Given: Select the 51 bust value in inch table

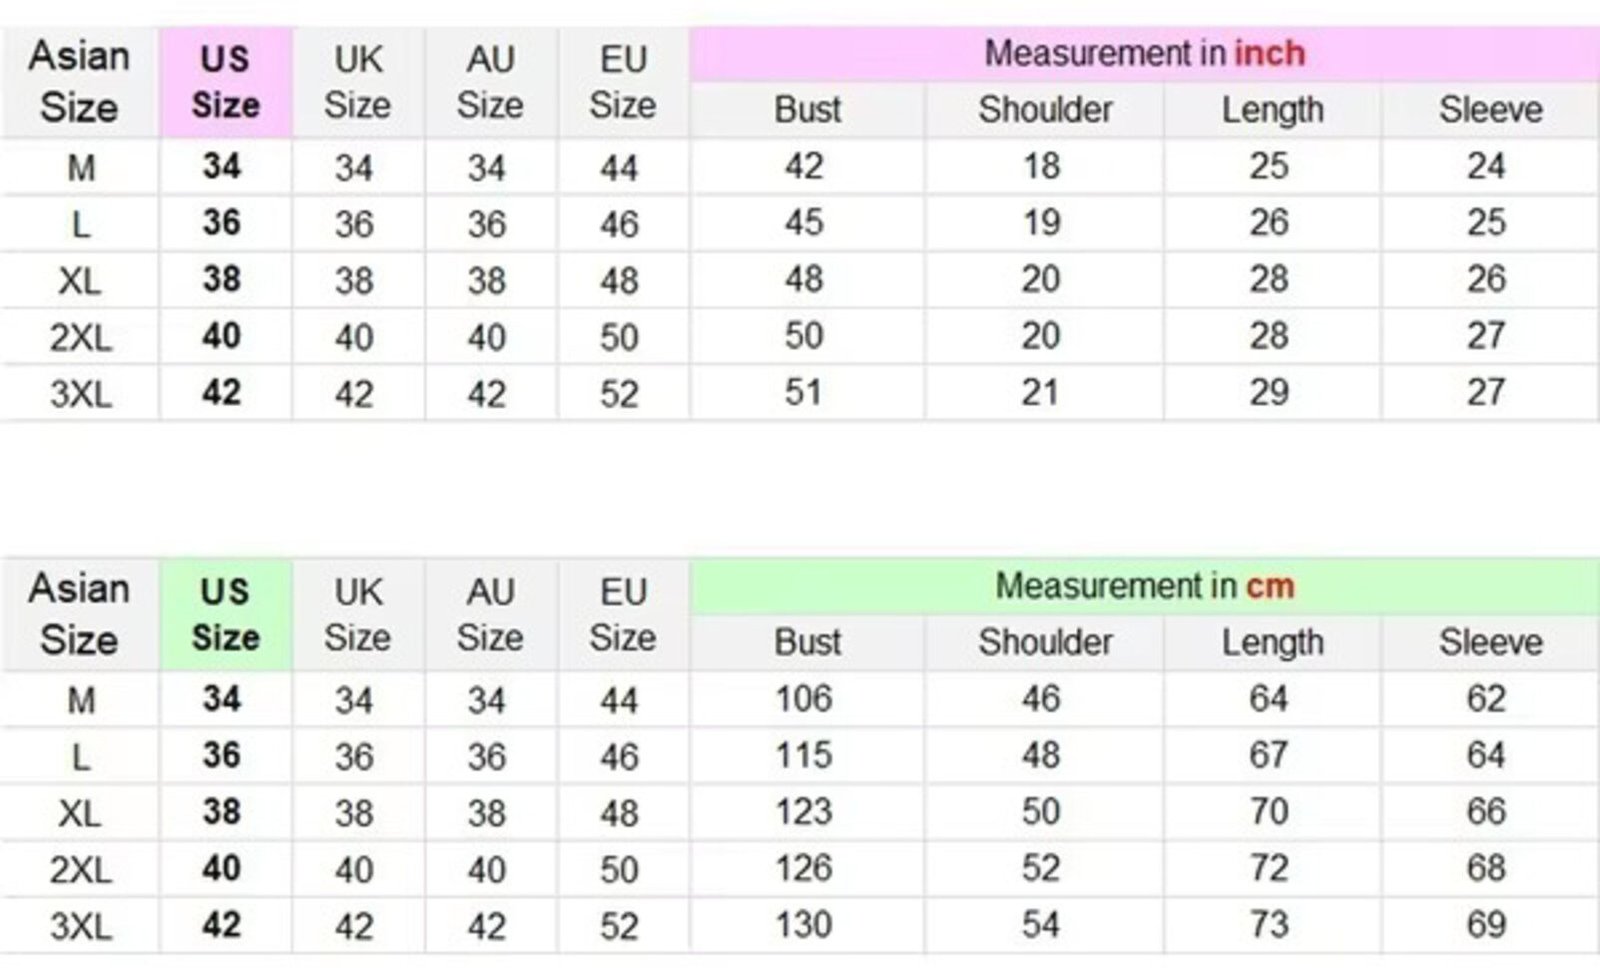Looking at the screenshot, I should pos(804,392).
